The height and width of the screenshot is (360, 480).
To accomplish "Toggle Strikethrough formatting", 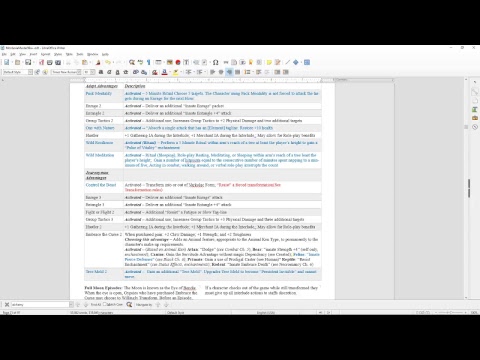I will coord(126,72).
